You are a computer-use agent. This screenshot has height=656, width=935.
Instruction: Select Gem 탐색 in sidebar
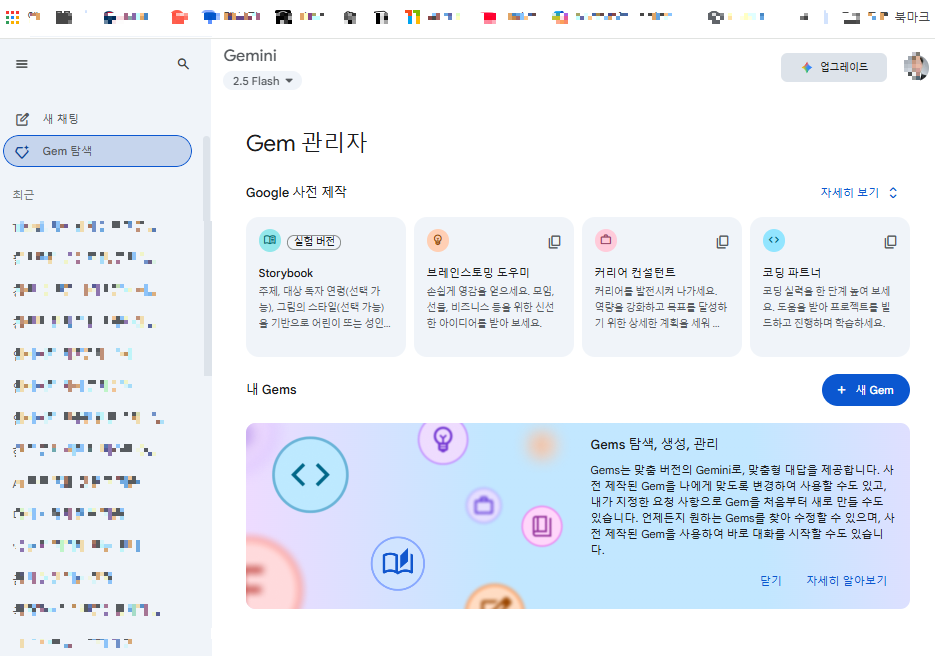click(x=97, y=151)
